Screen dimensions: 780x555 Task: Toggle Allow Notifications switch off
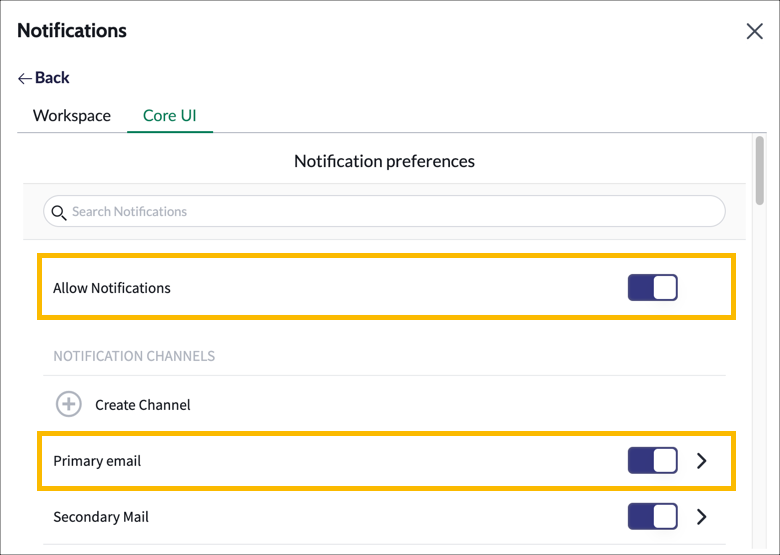652,287
